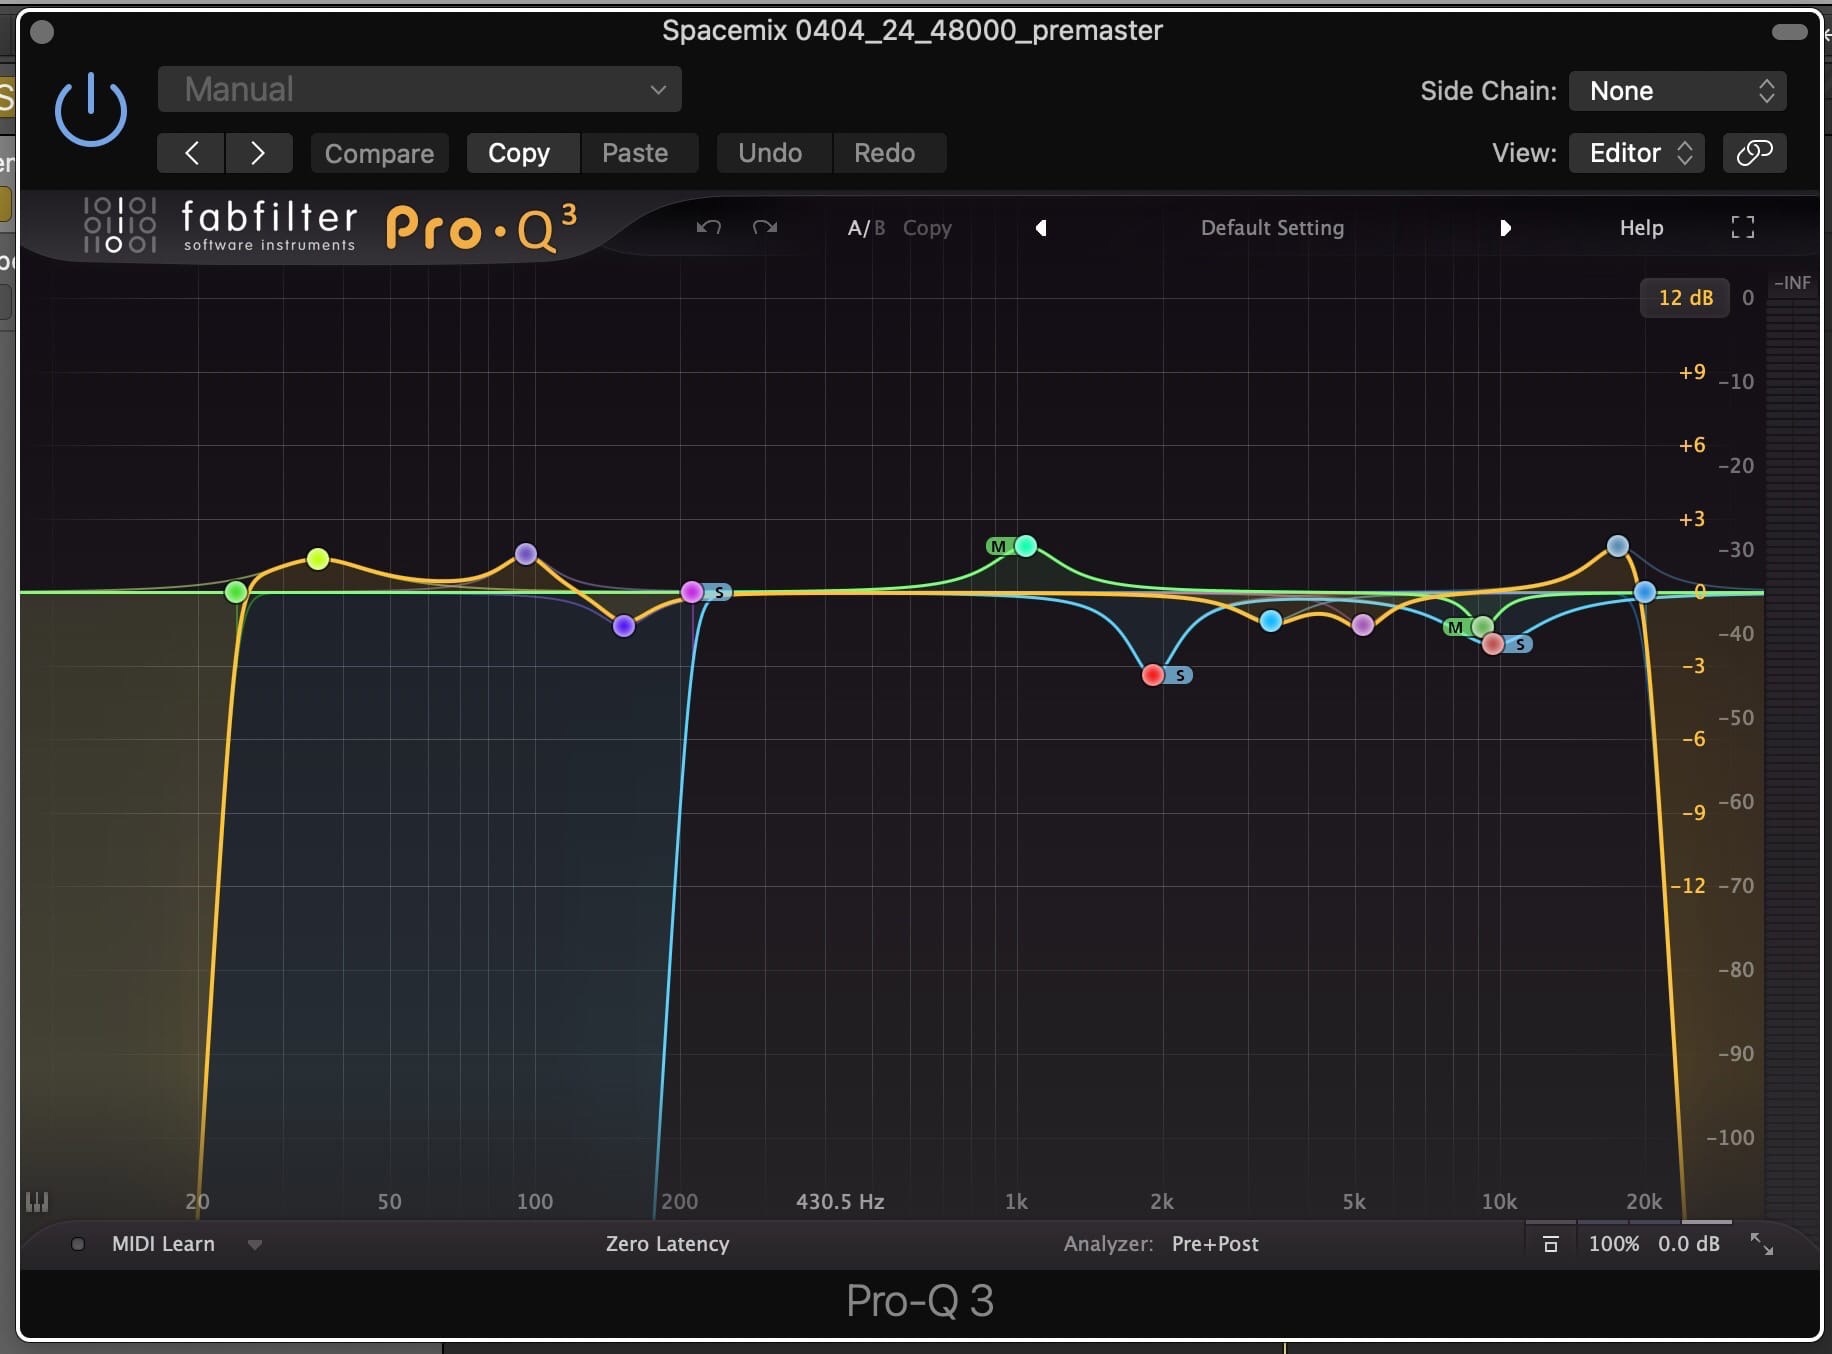Click the FabFilter logo
Screen dimensions: 1832x1354
click(x=220, y=225)
